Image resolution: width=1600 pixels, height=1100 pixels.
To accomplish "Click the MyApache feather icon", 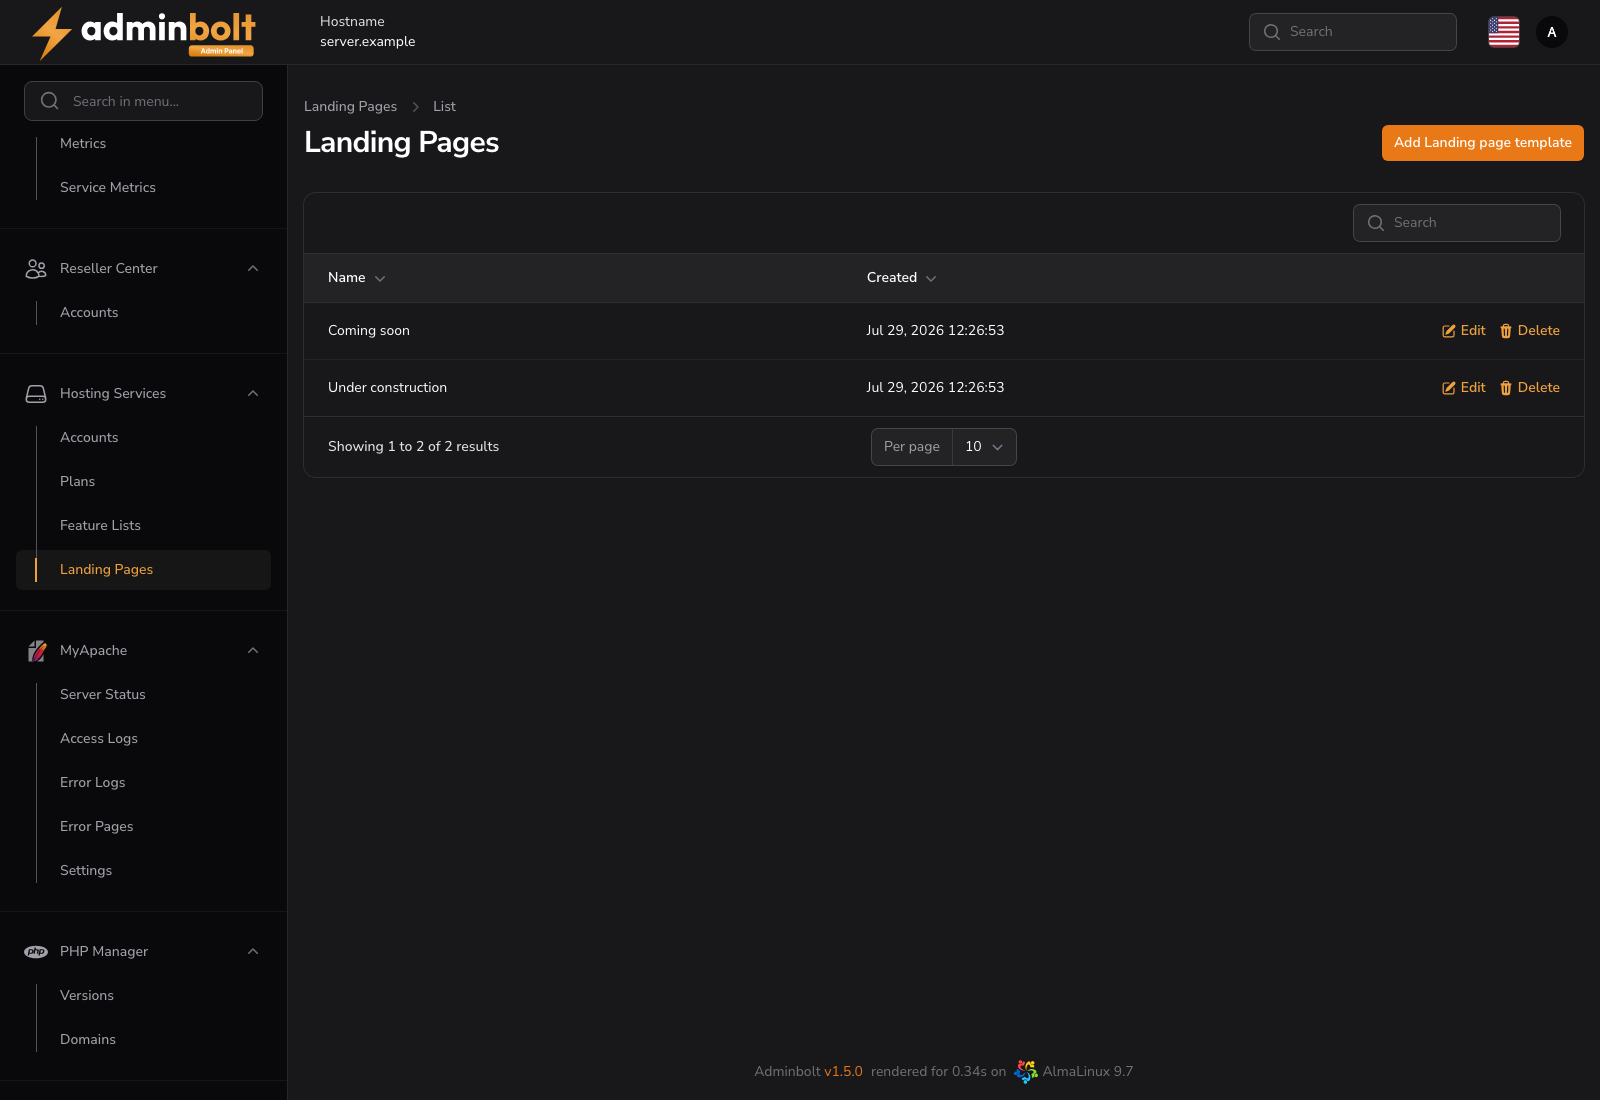I will [36, 650].
